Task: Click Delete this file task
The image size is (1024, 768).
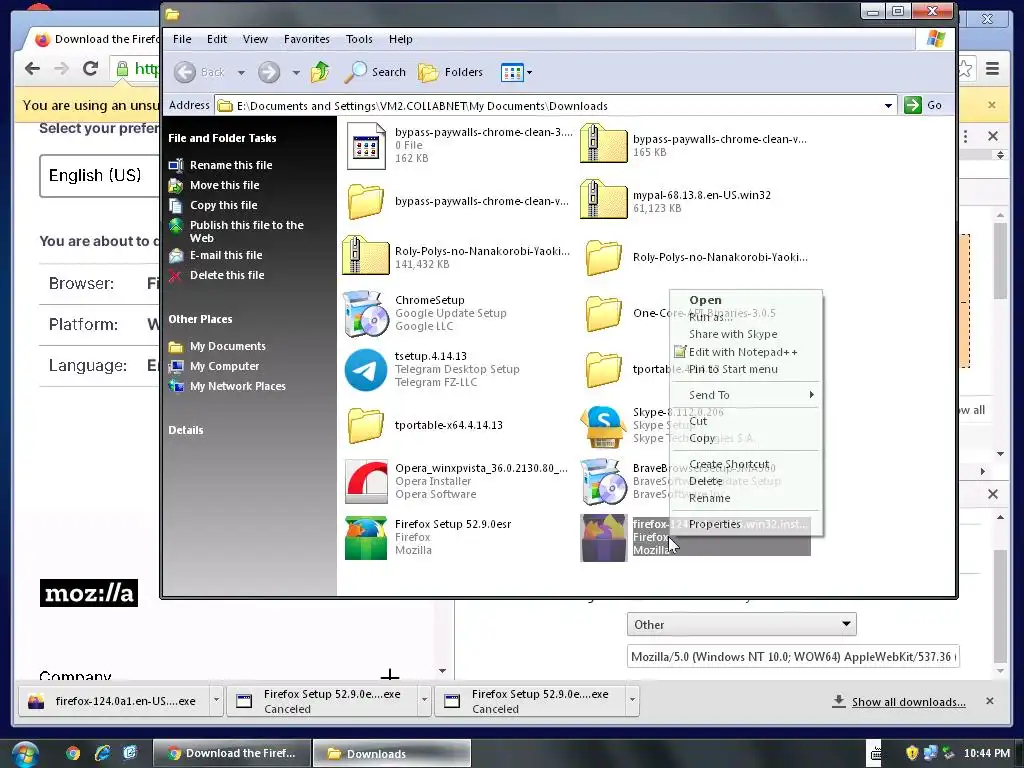Action: [x=227, y=276]
